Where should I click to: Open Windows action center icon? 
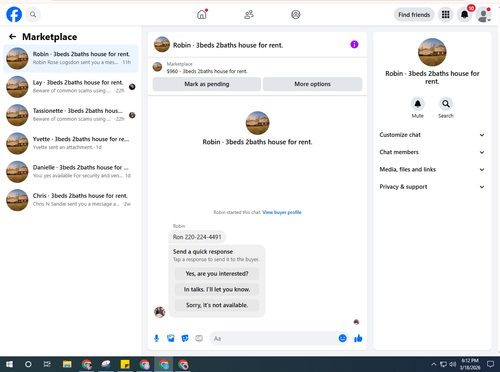coord(490,364)
